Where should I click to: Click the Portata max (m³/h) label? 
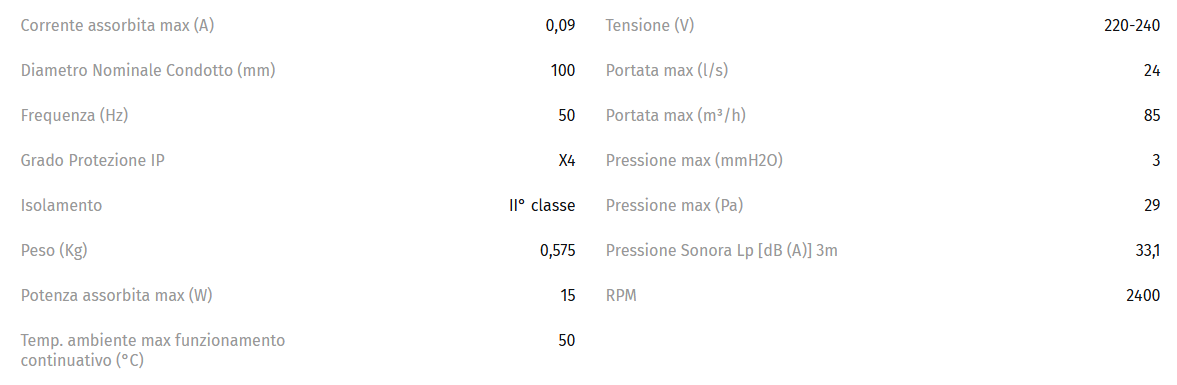[x=676, y=116]
